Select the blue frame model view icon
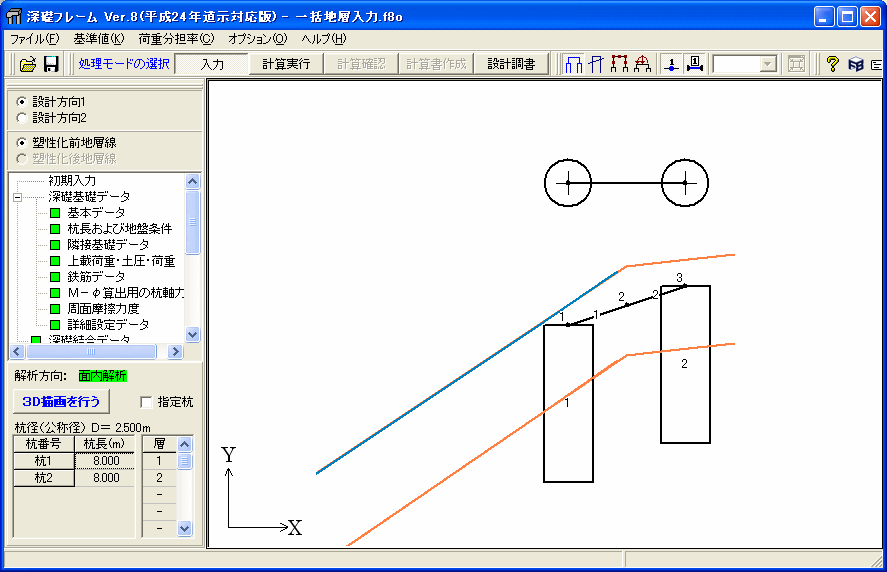The image size is (887, 572). click(x=574, y=64)
